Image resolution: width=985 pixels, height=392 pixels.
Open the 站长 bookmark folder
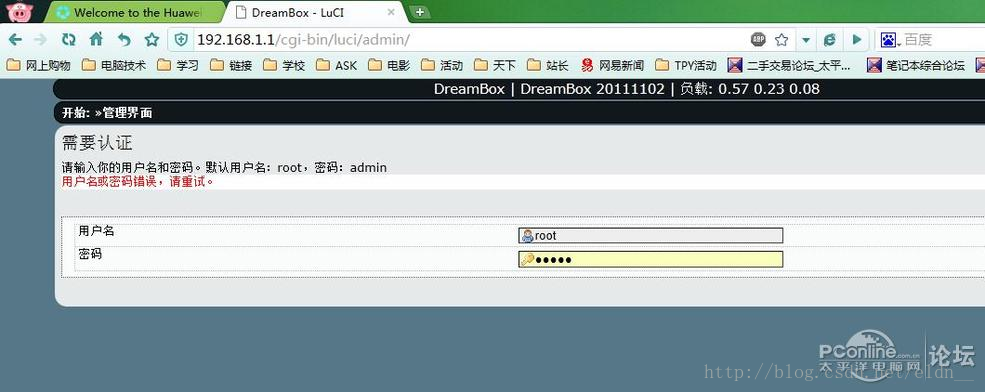(x=547, y=65)
